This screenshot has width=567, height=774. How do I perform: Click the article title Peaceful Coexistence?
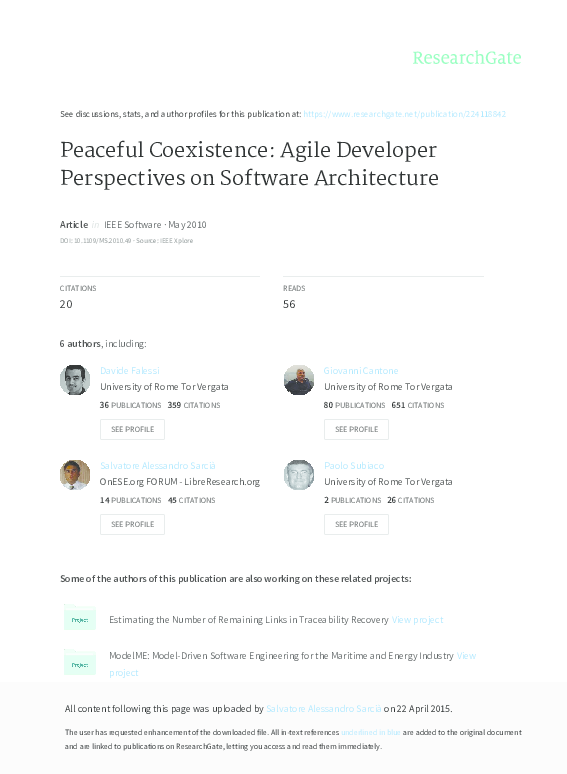(x=249, y=164)
